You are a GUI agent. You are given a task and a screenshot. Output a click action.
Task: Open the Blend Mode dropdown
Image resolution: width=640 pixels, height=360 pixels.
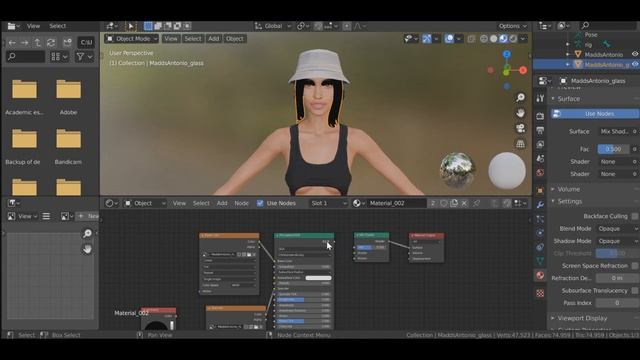pyautogui.click(x=617, y=229)
